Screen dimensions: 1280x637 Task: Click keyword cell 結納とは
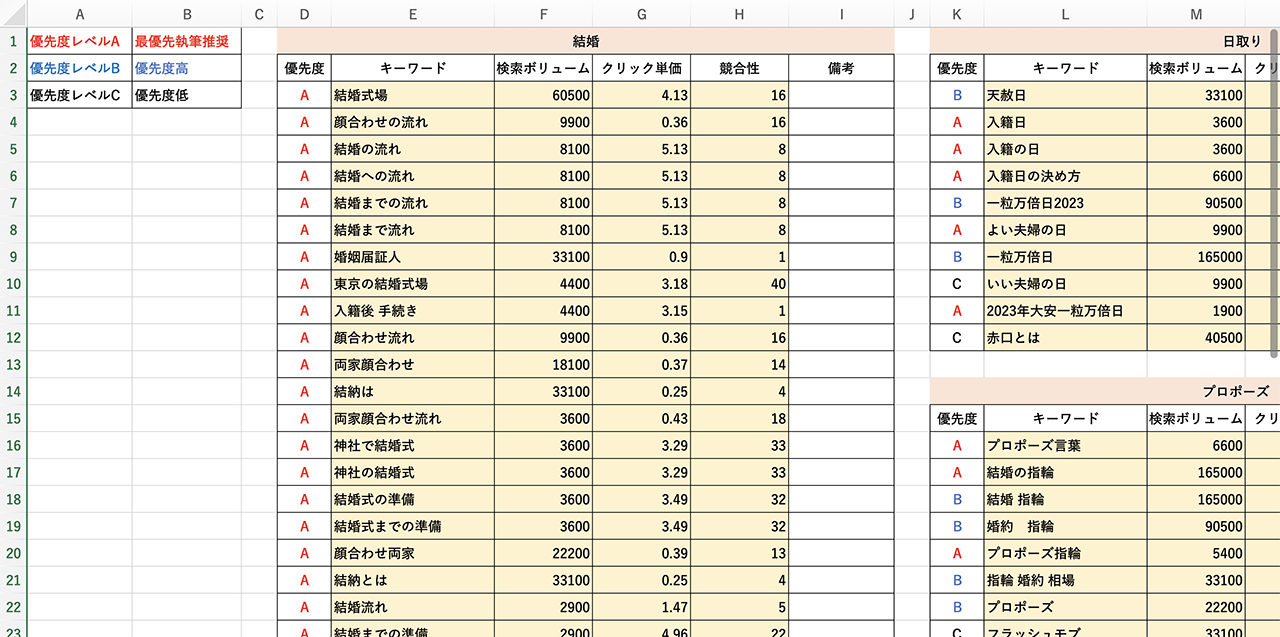point(413,581)
